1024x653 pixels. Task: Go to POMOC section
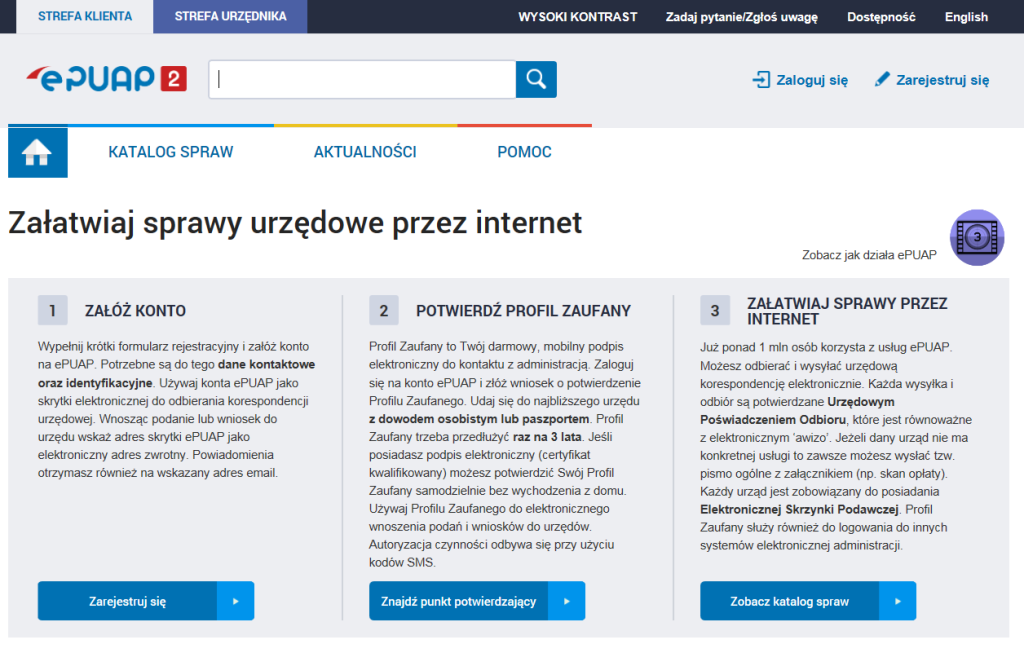tap(524, 152)
